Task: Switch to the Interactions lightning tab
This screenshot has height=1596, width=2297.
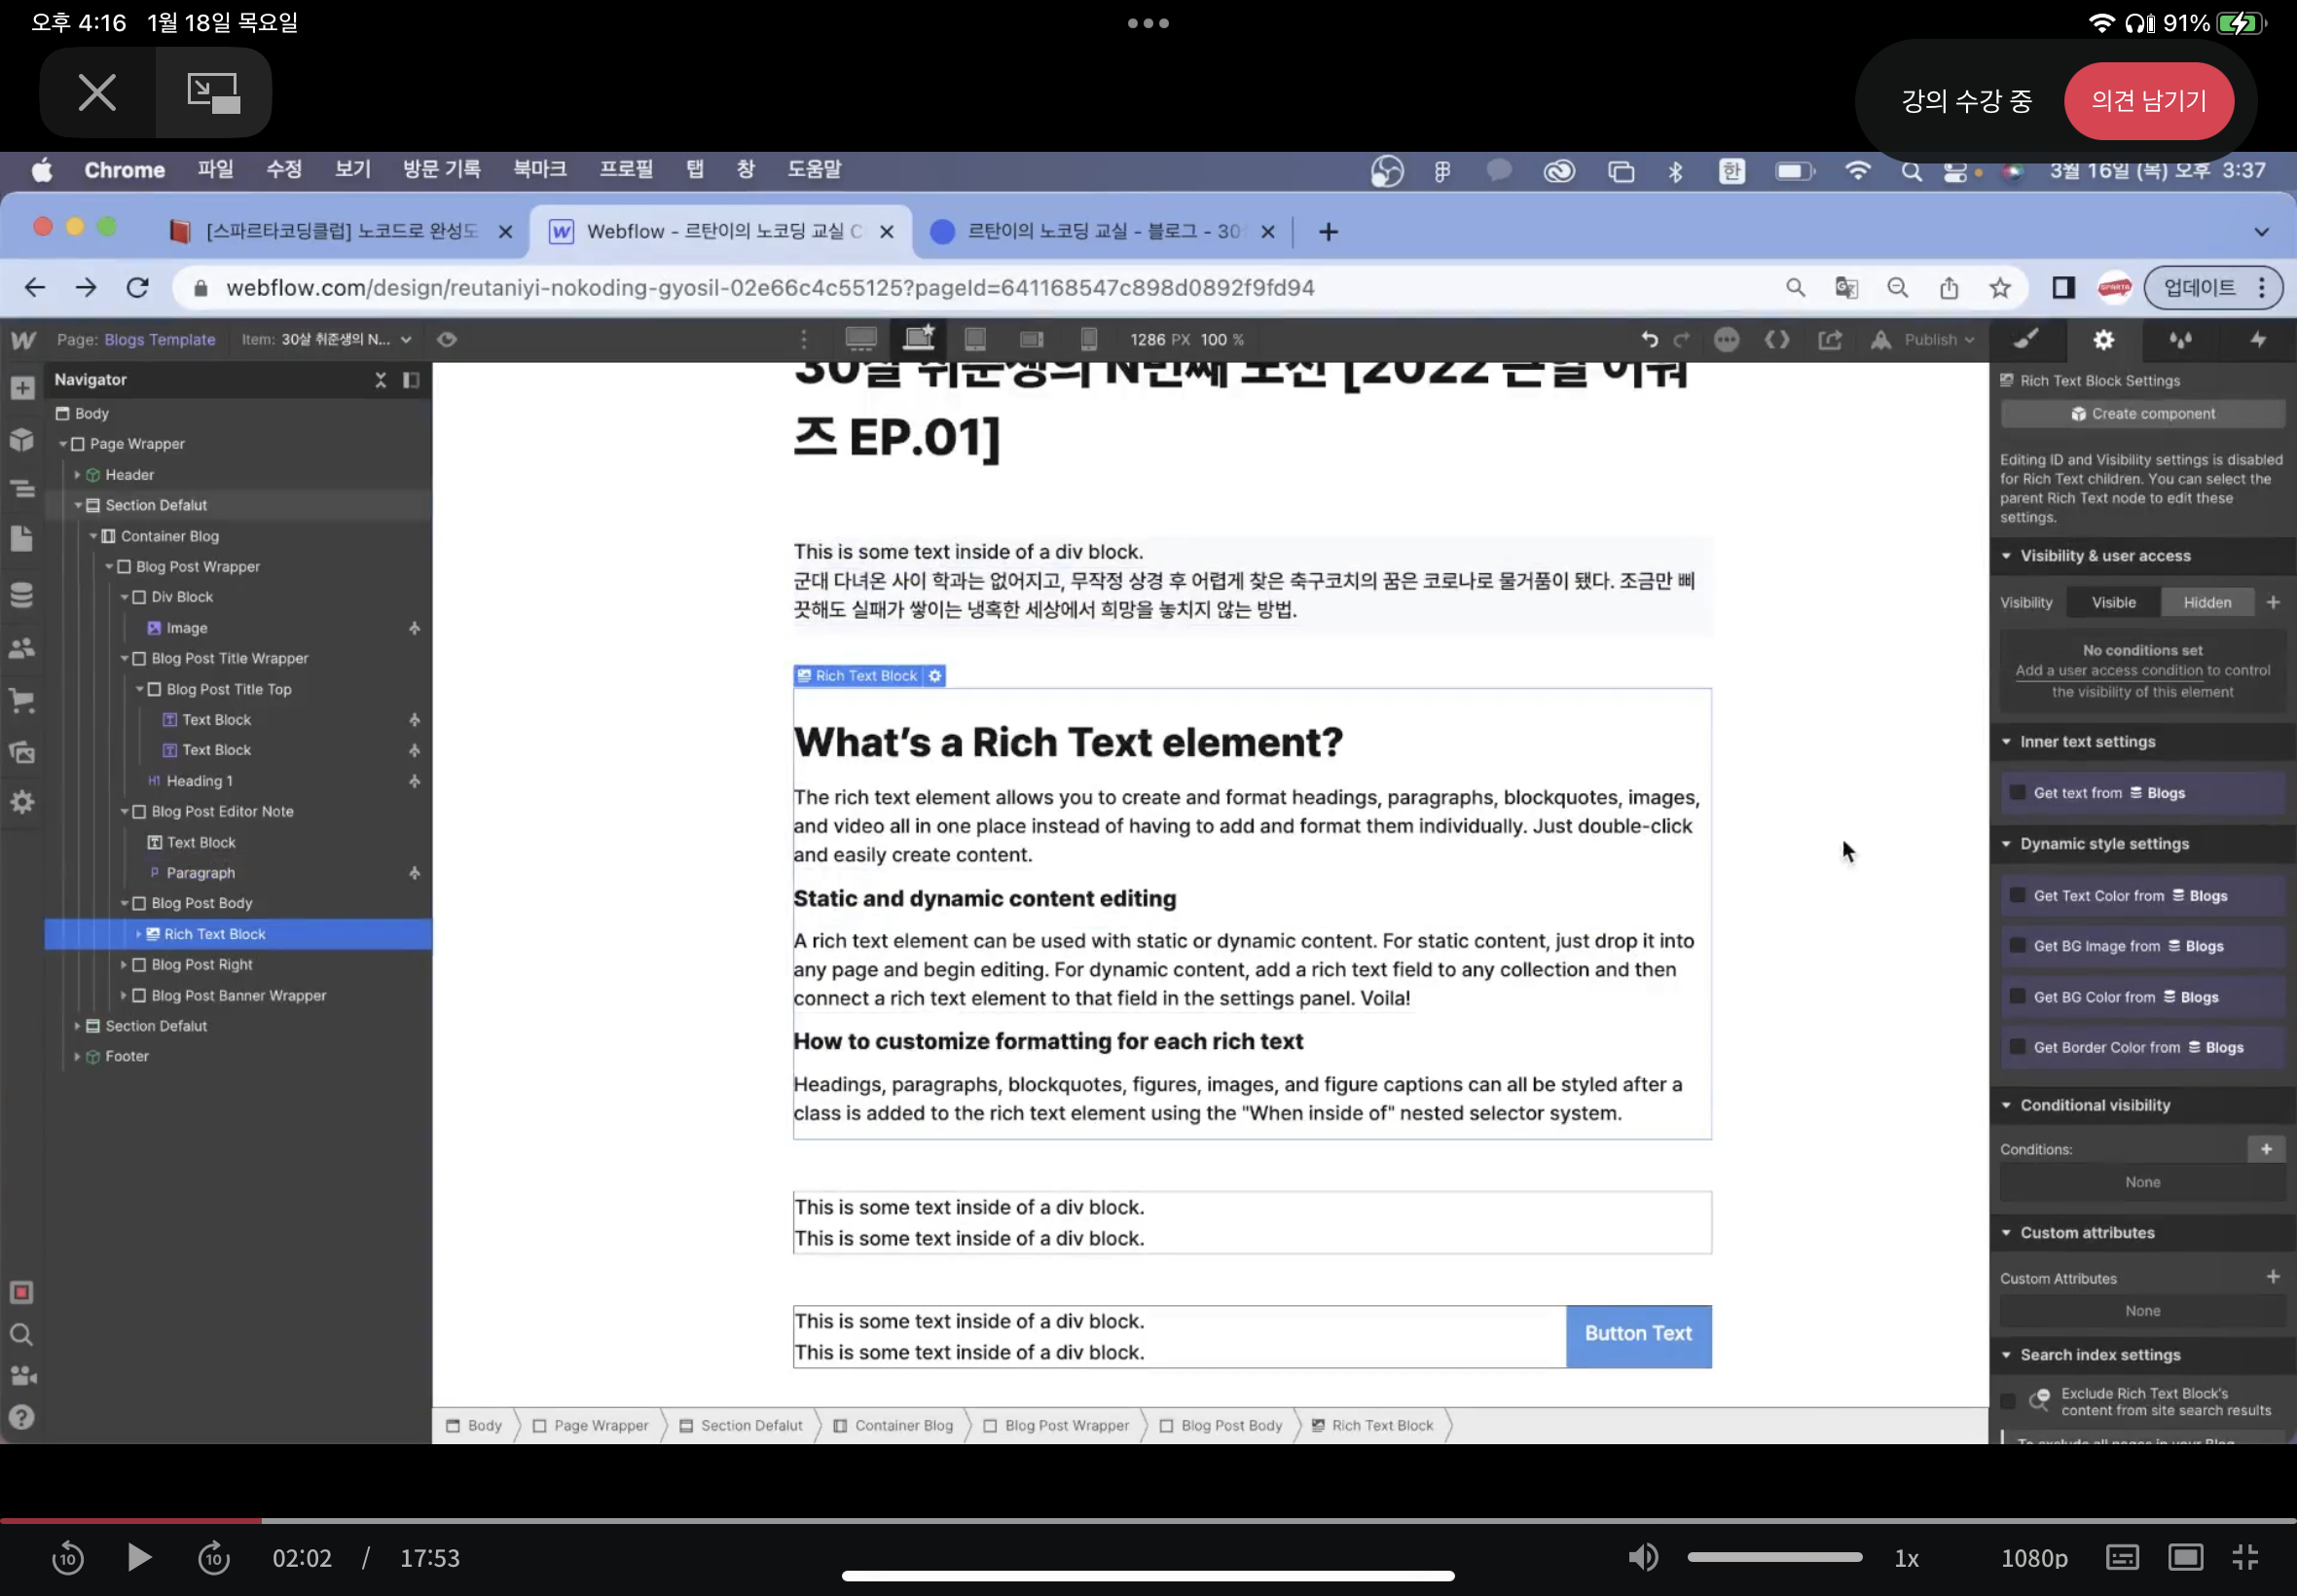Action: [2258, 340]
